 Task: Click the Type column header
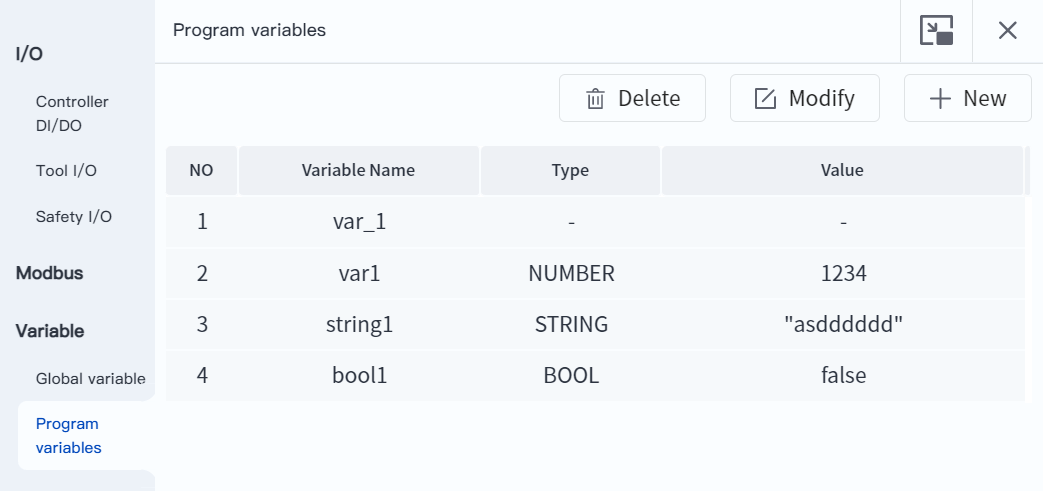(x=570, y=170)
